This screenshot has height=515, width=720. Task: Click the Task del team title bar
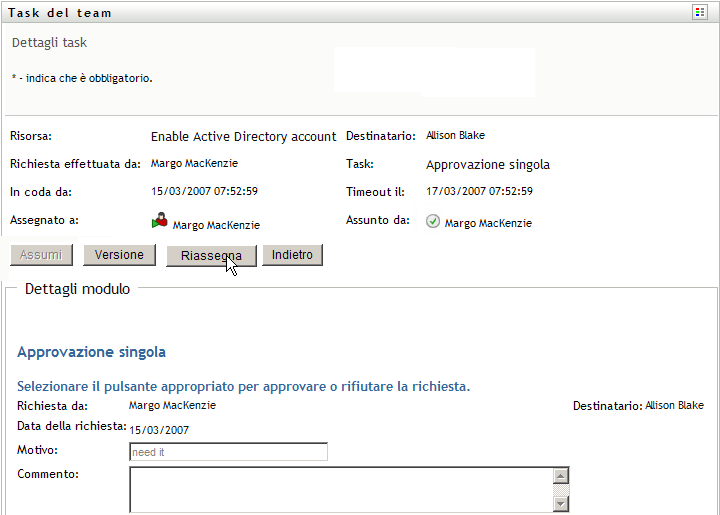(x=60, y=13)
